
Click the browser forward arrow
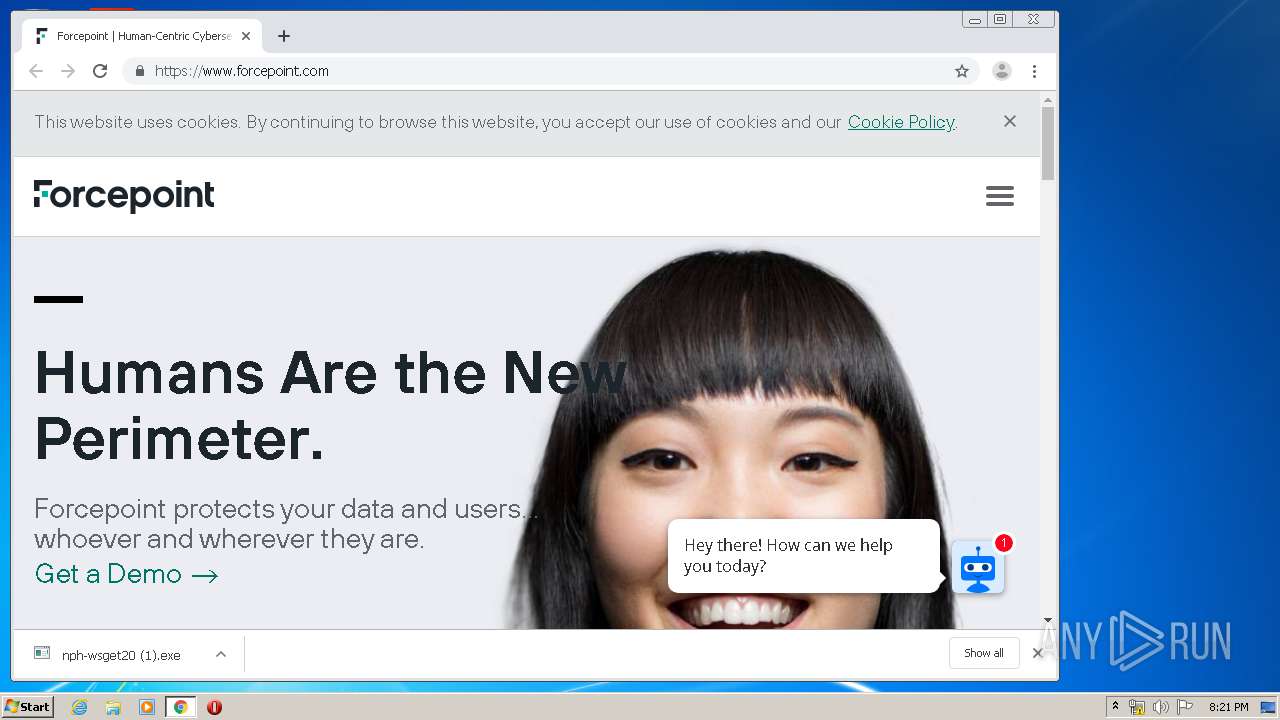pos(68,71)
